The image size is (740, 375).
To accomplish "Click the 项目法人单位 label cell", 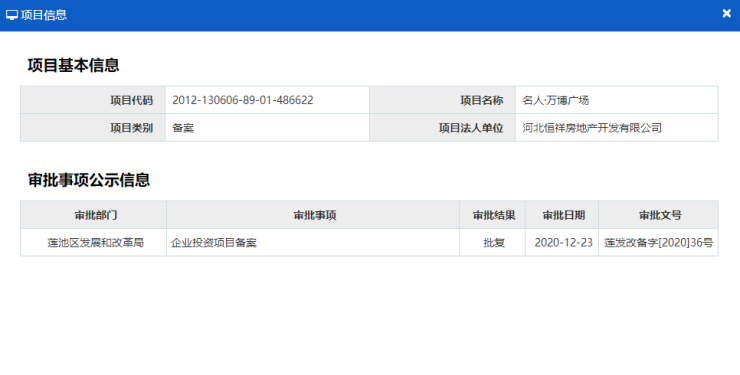I will (x=443, y=128).
